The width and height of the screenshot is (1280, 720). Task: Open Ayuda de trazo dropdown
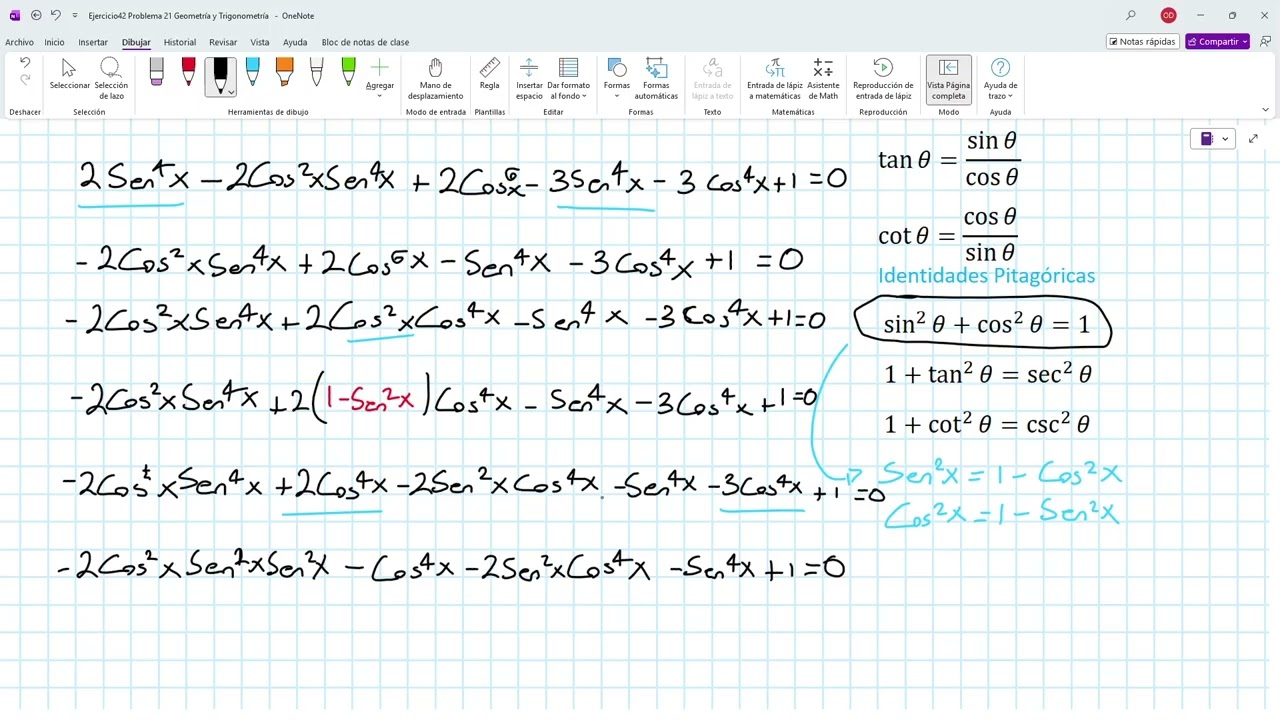click(1000, 78)
